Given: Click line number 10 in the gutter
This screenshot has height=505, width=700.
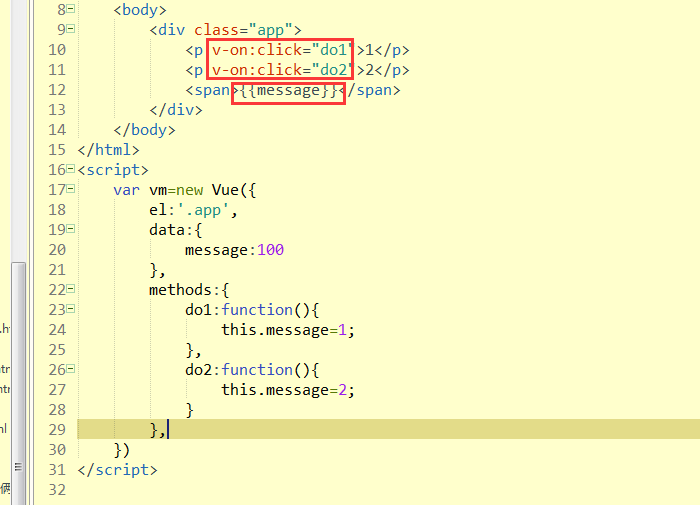Looking at the screenshot, I should point(57,50).
